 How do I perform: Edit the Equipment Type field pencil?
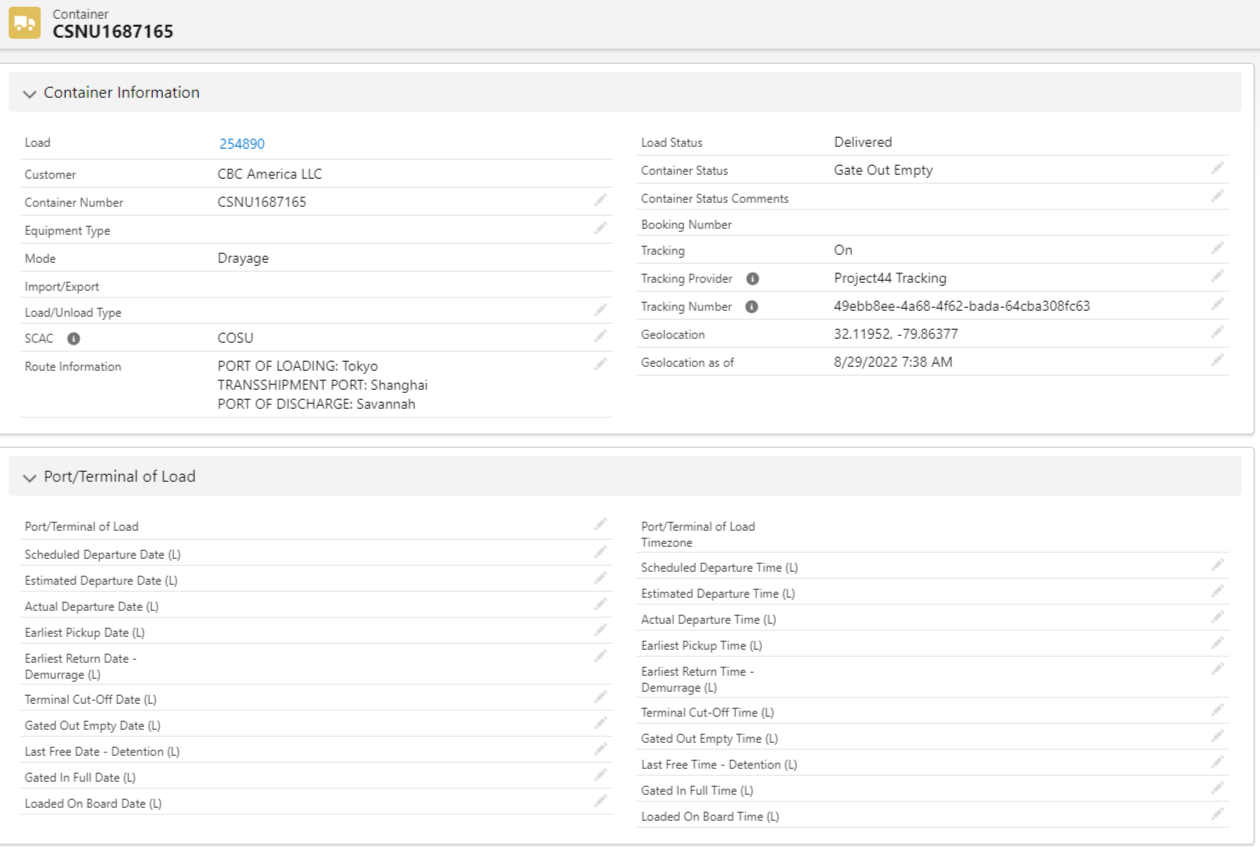600,228
